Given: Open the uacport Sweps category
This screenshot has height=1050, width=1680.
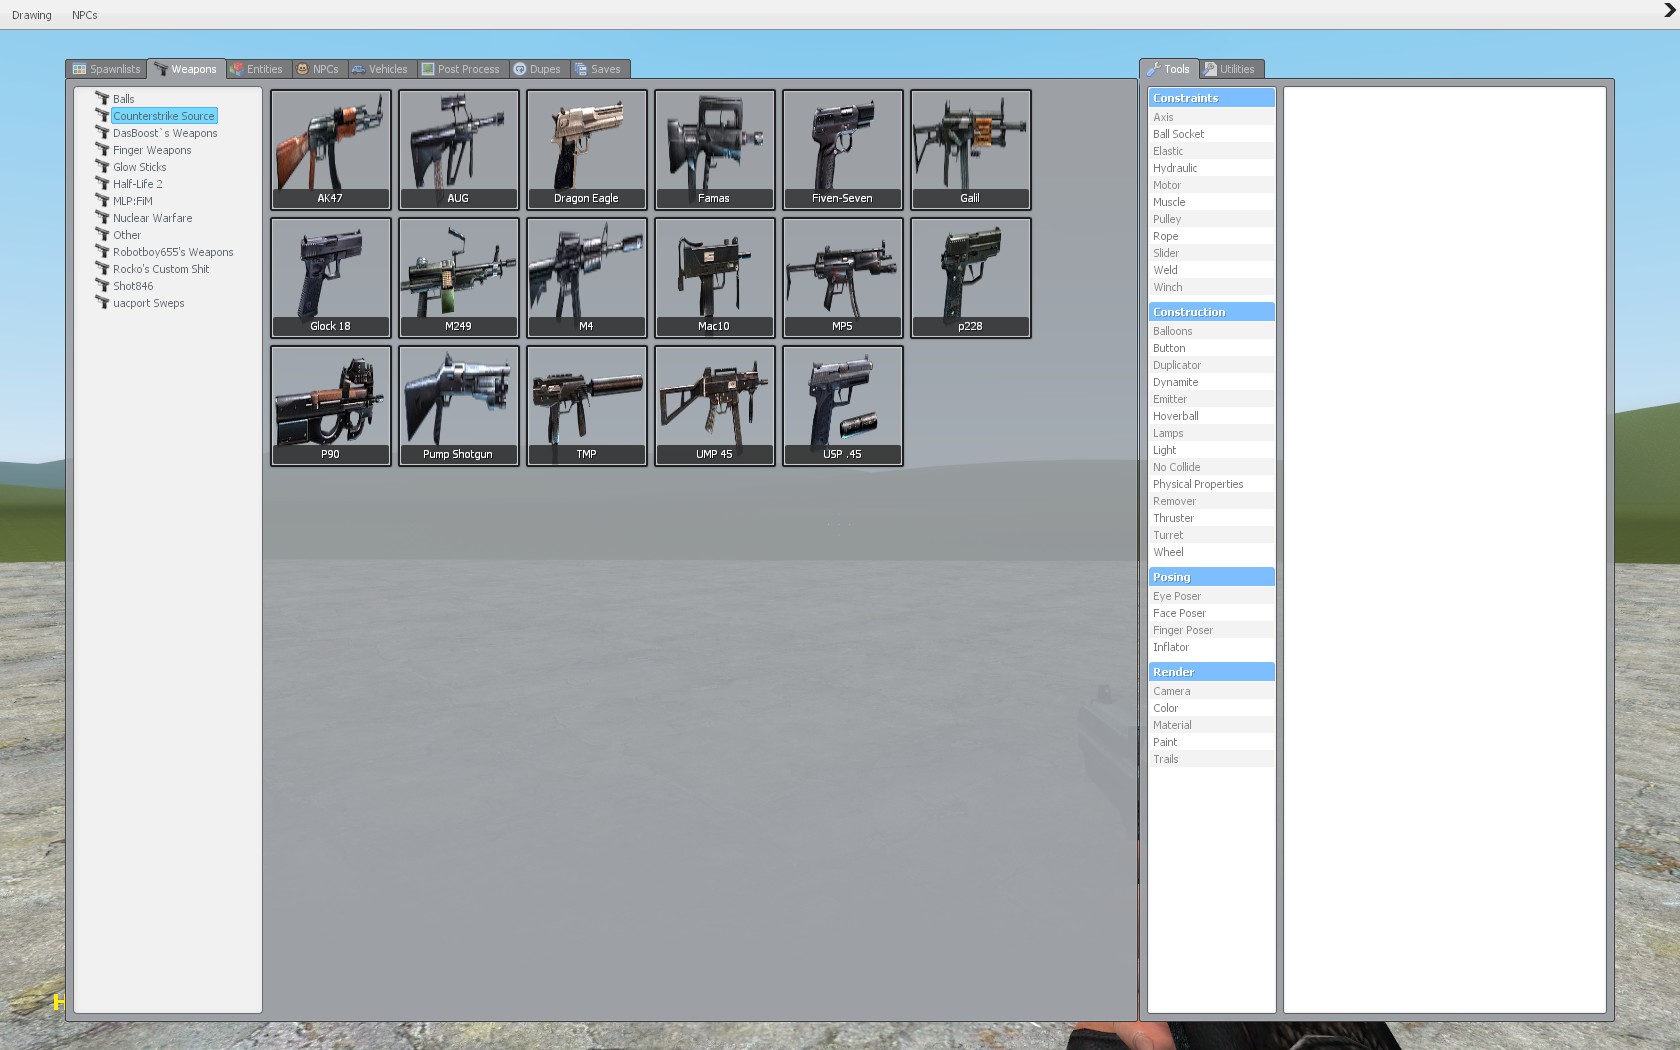Looking at the screenshot, I should coord(148,303).
